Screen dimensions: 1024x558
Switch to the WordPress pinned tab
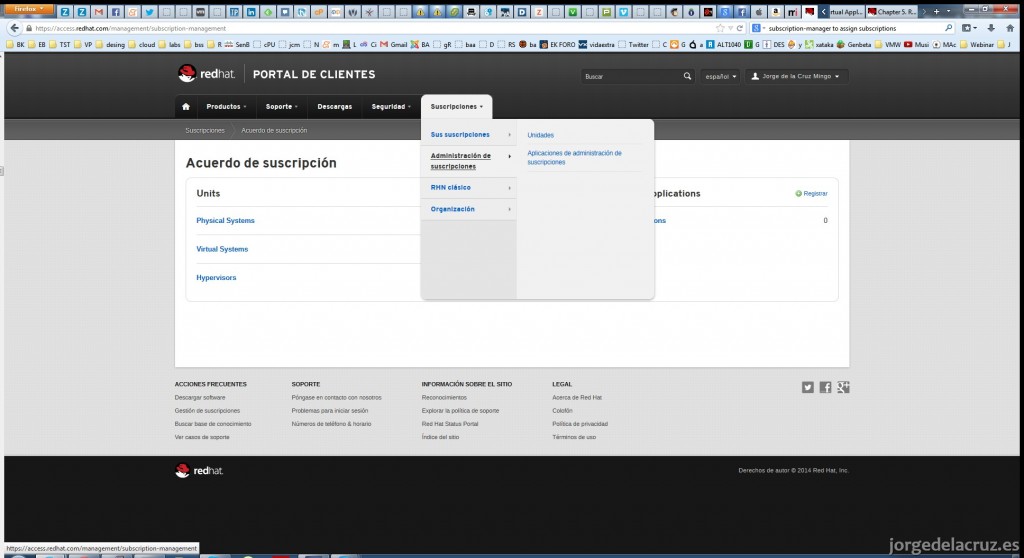click(353, 12)
